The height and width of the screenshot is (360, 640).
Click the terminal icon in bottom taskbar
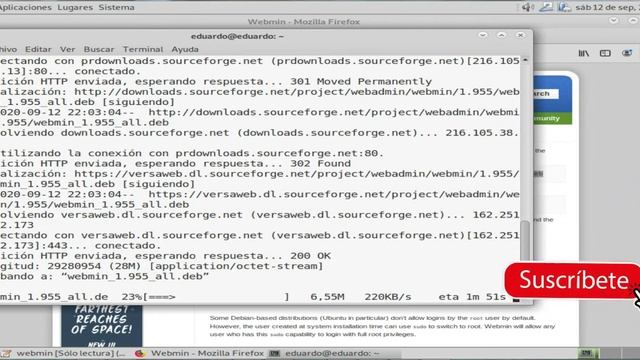point(275,353)
